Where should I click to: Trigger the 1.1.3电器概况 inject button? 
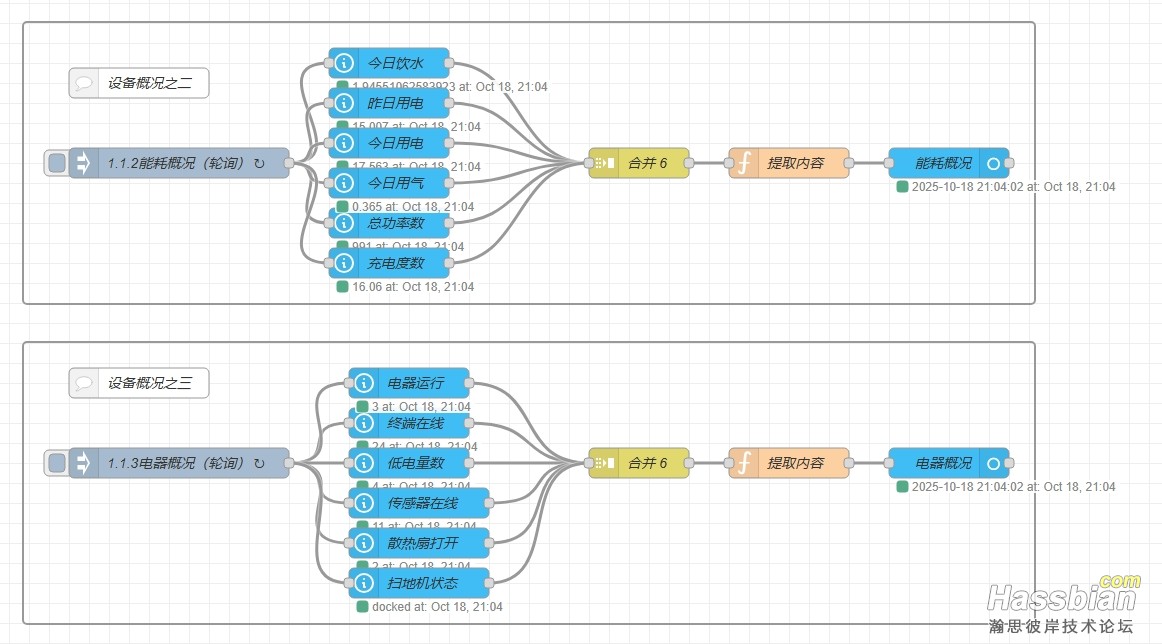click(x=57, y=463)
